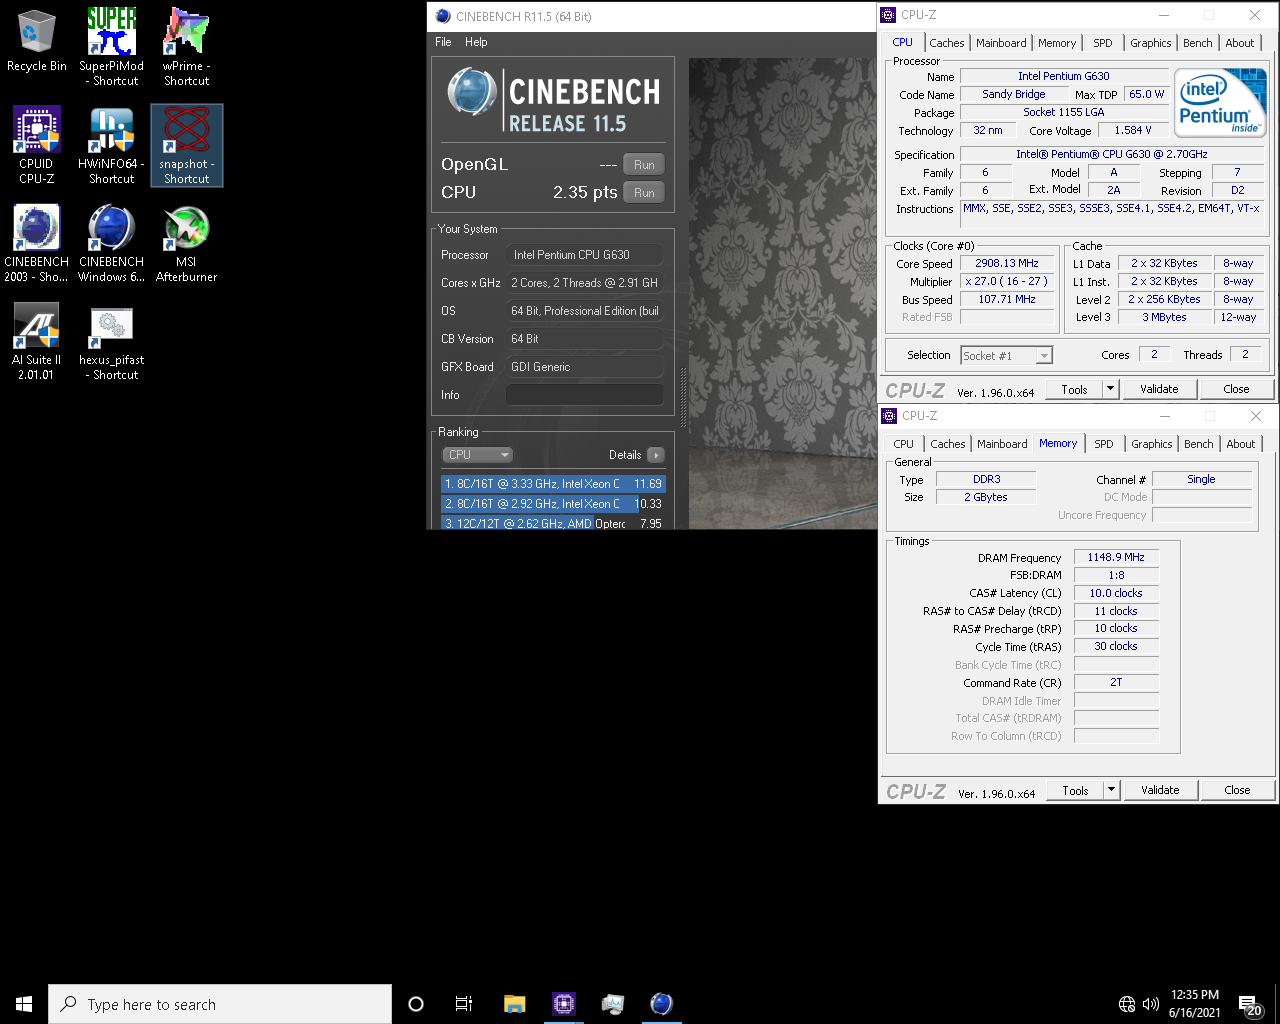Viewport: 1280px width, 1024px height.
Task: Click Validate in lower CPU-Z window
Action: tap(1160, 790)
